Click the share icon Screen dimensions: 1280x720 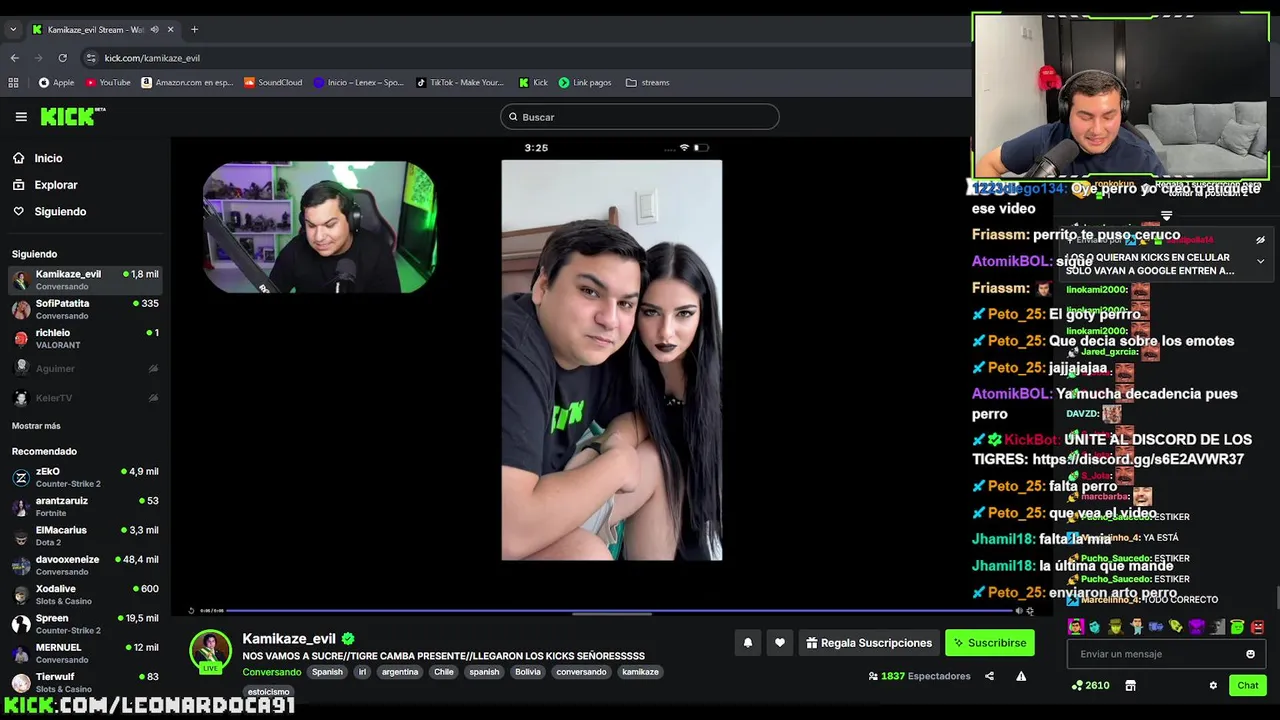pos(989,676)
